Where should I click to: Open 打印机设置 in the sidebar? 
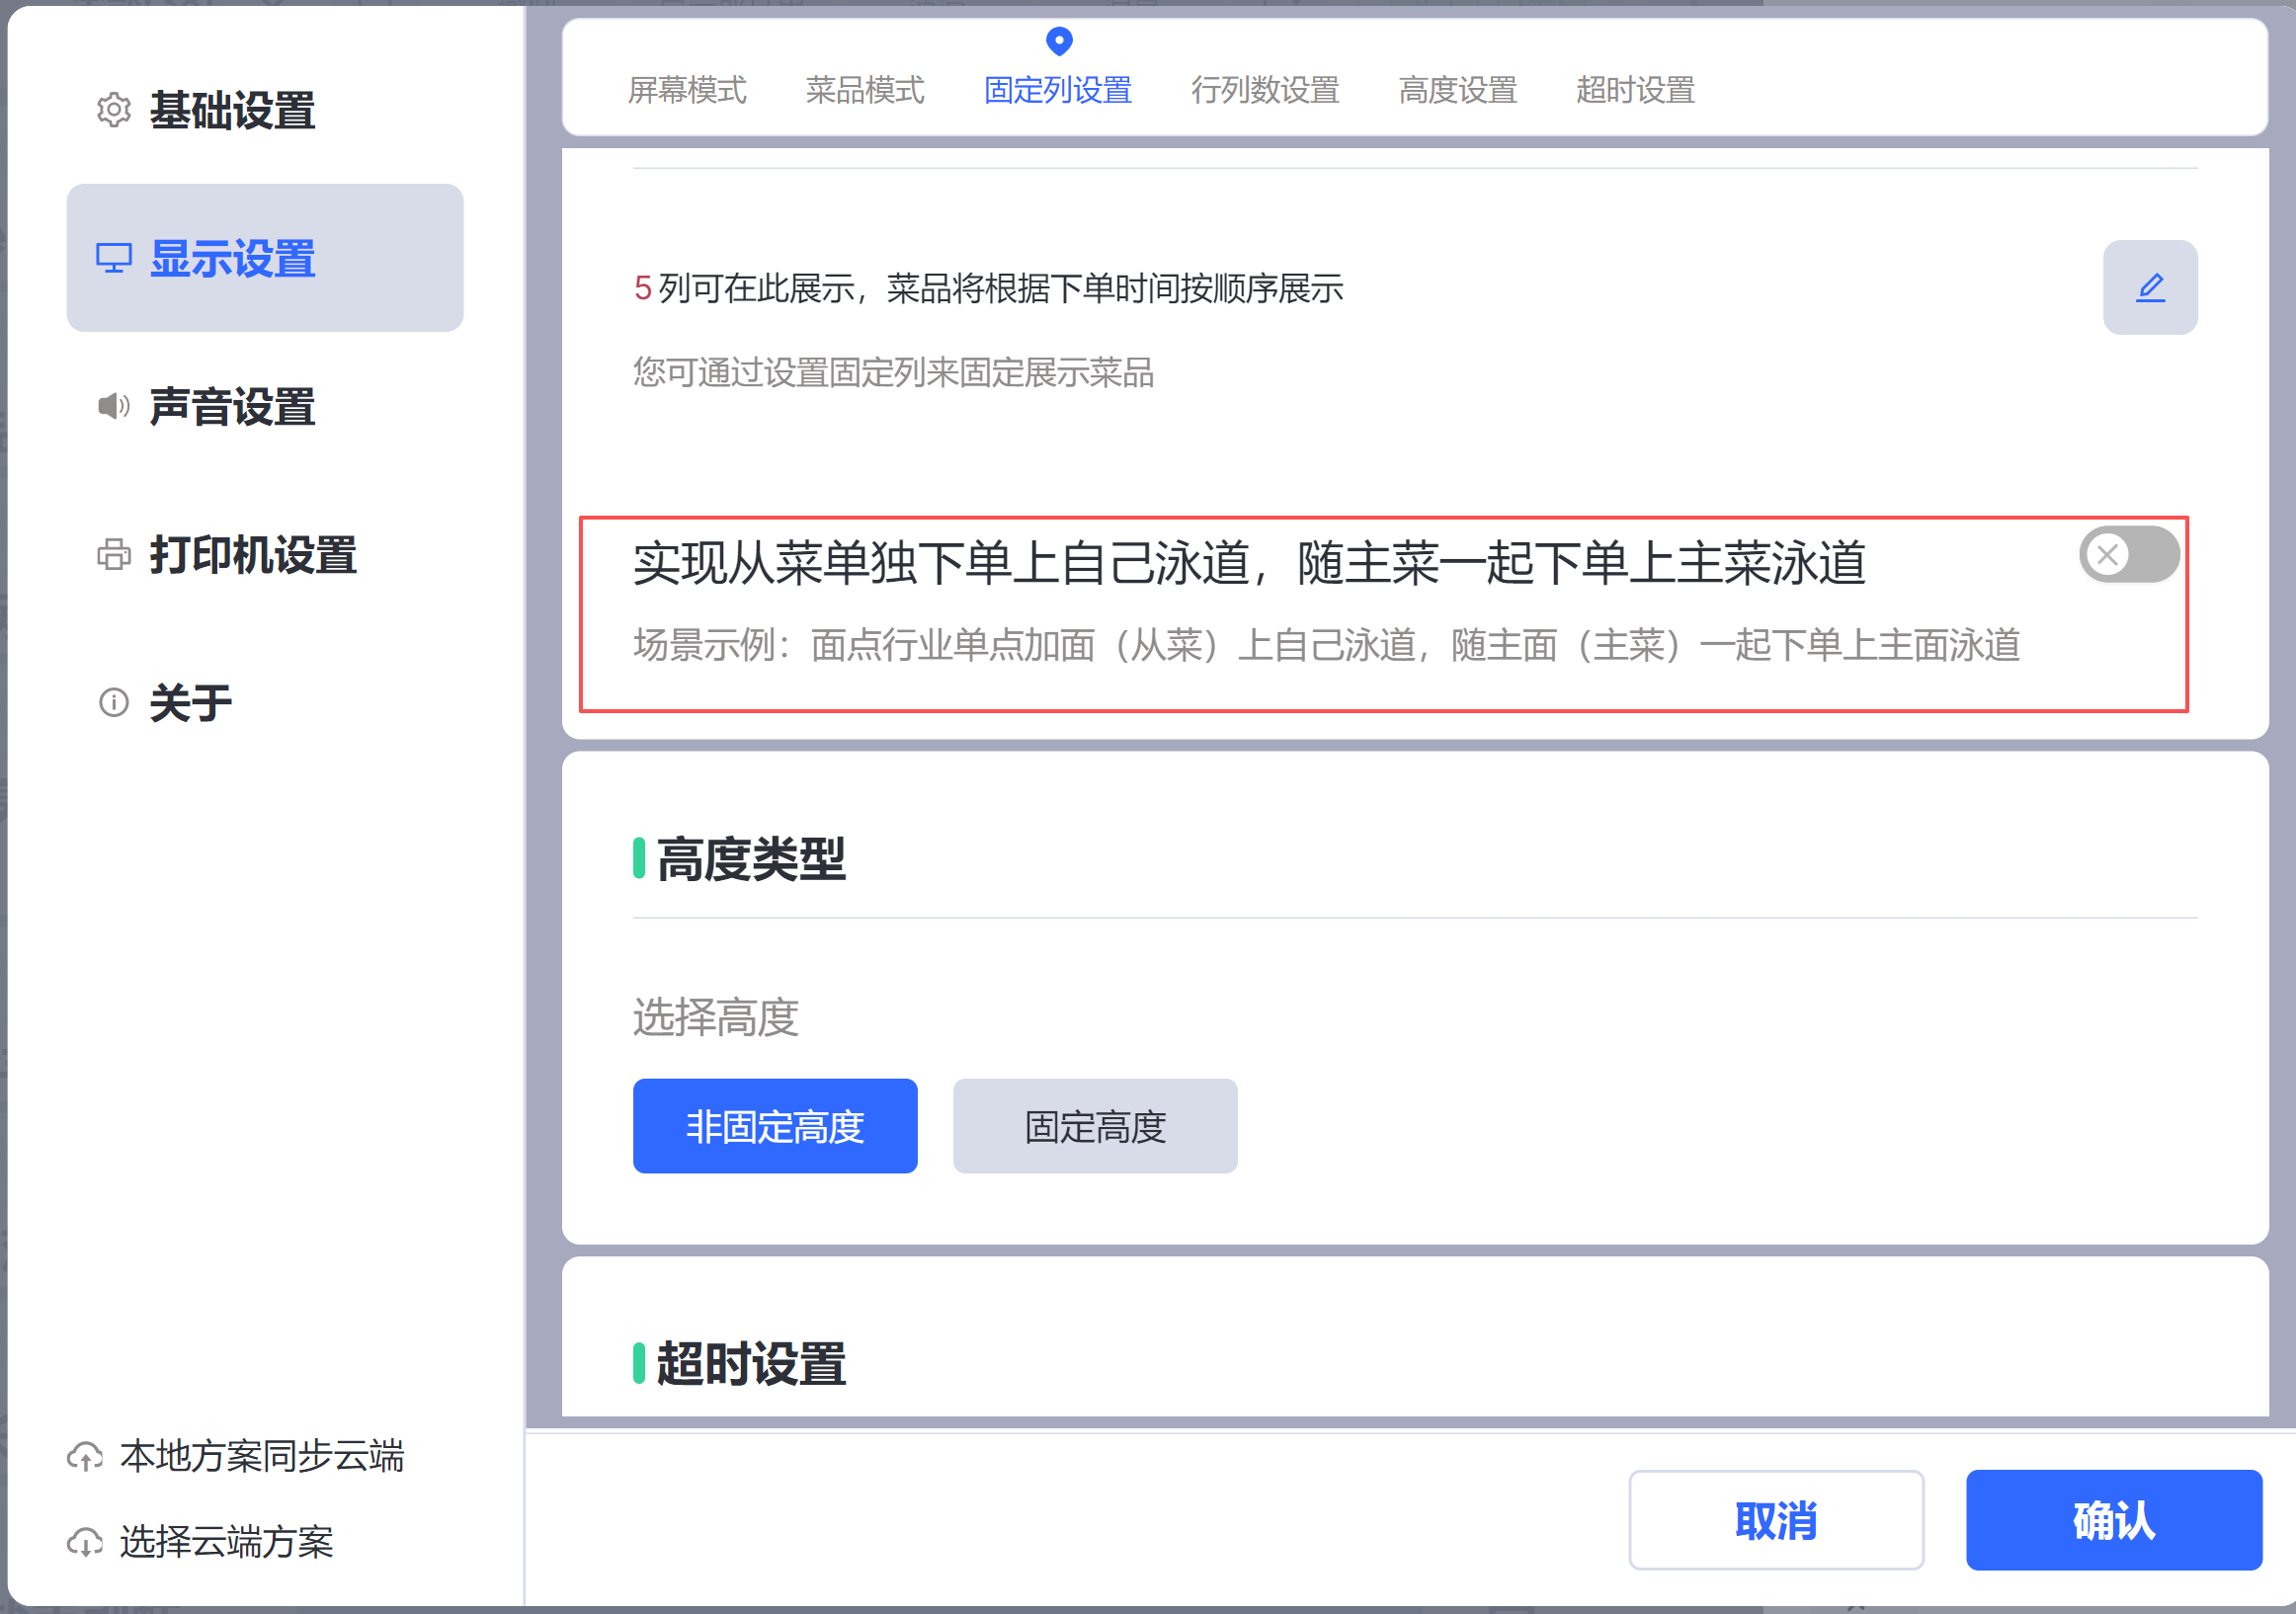click(x=252, y=555)
